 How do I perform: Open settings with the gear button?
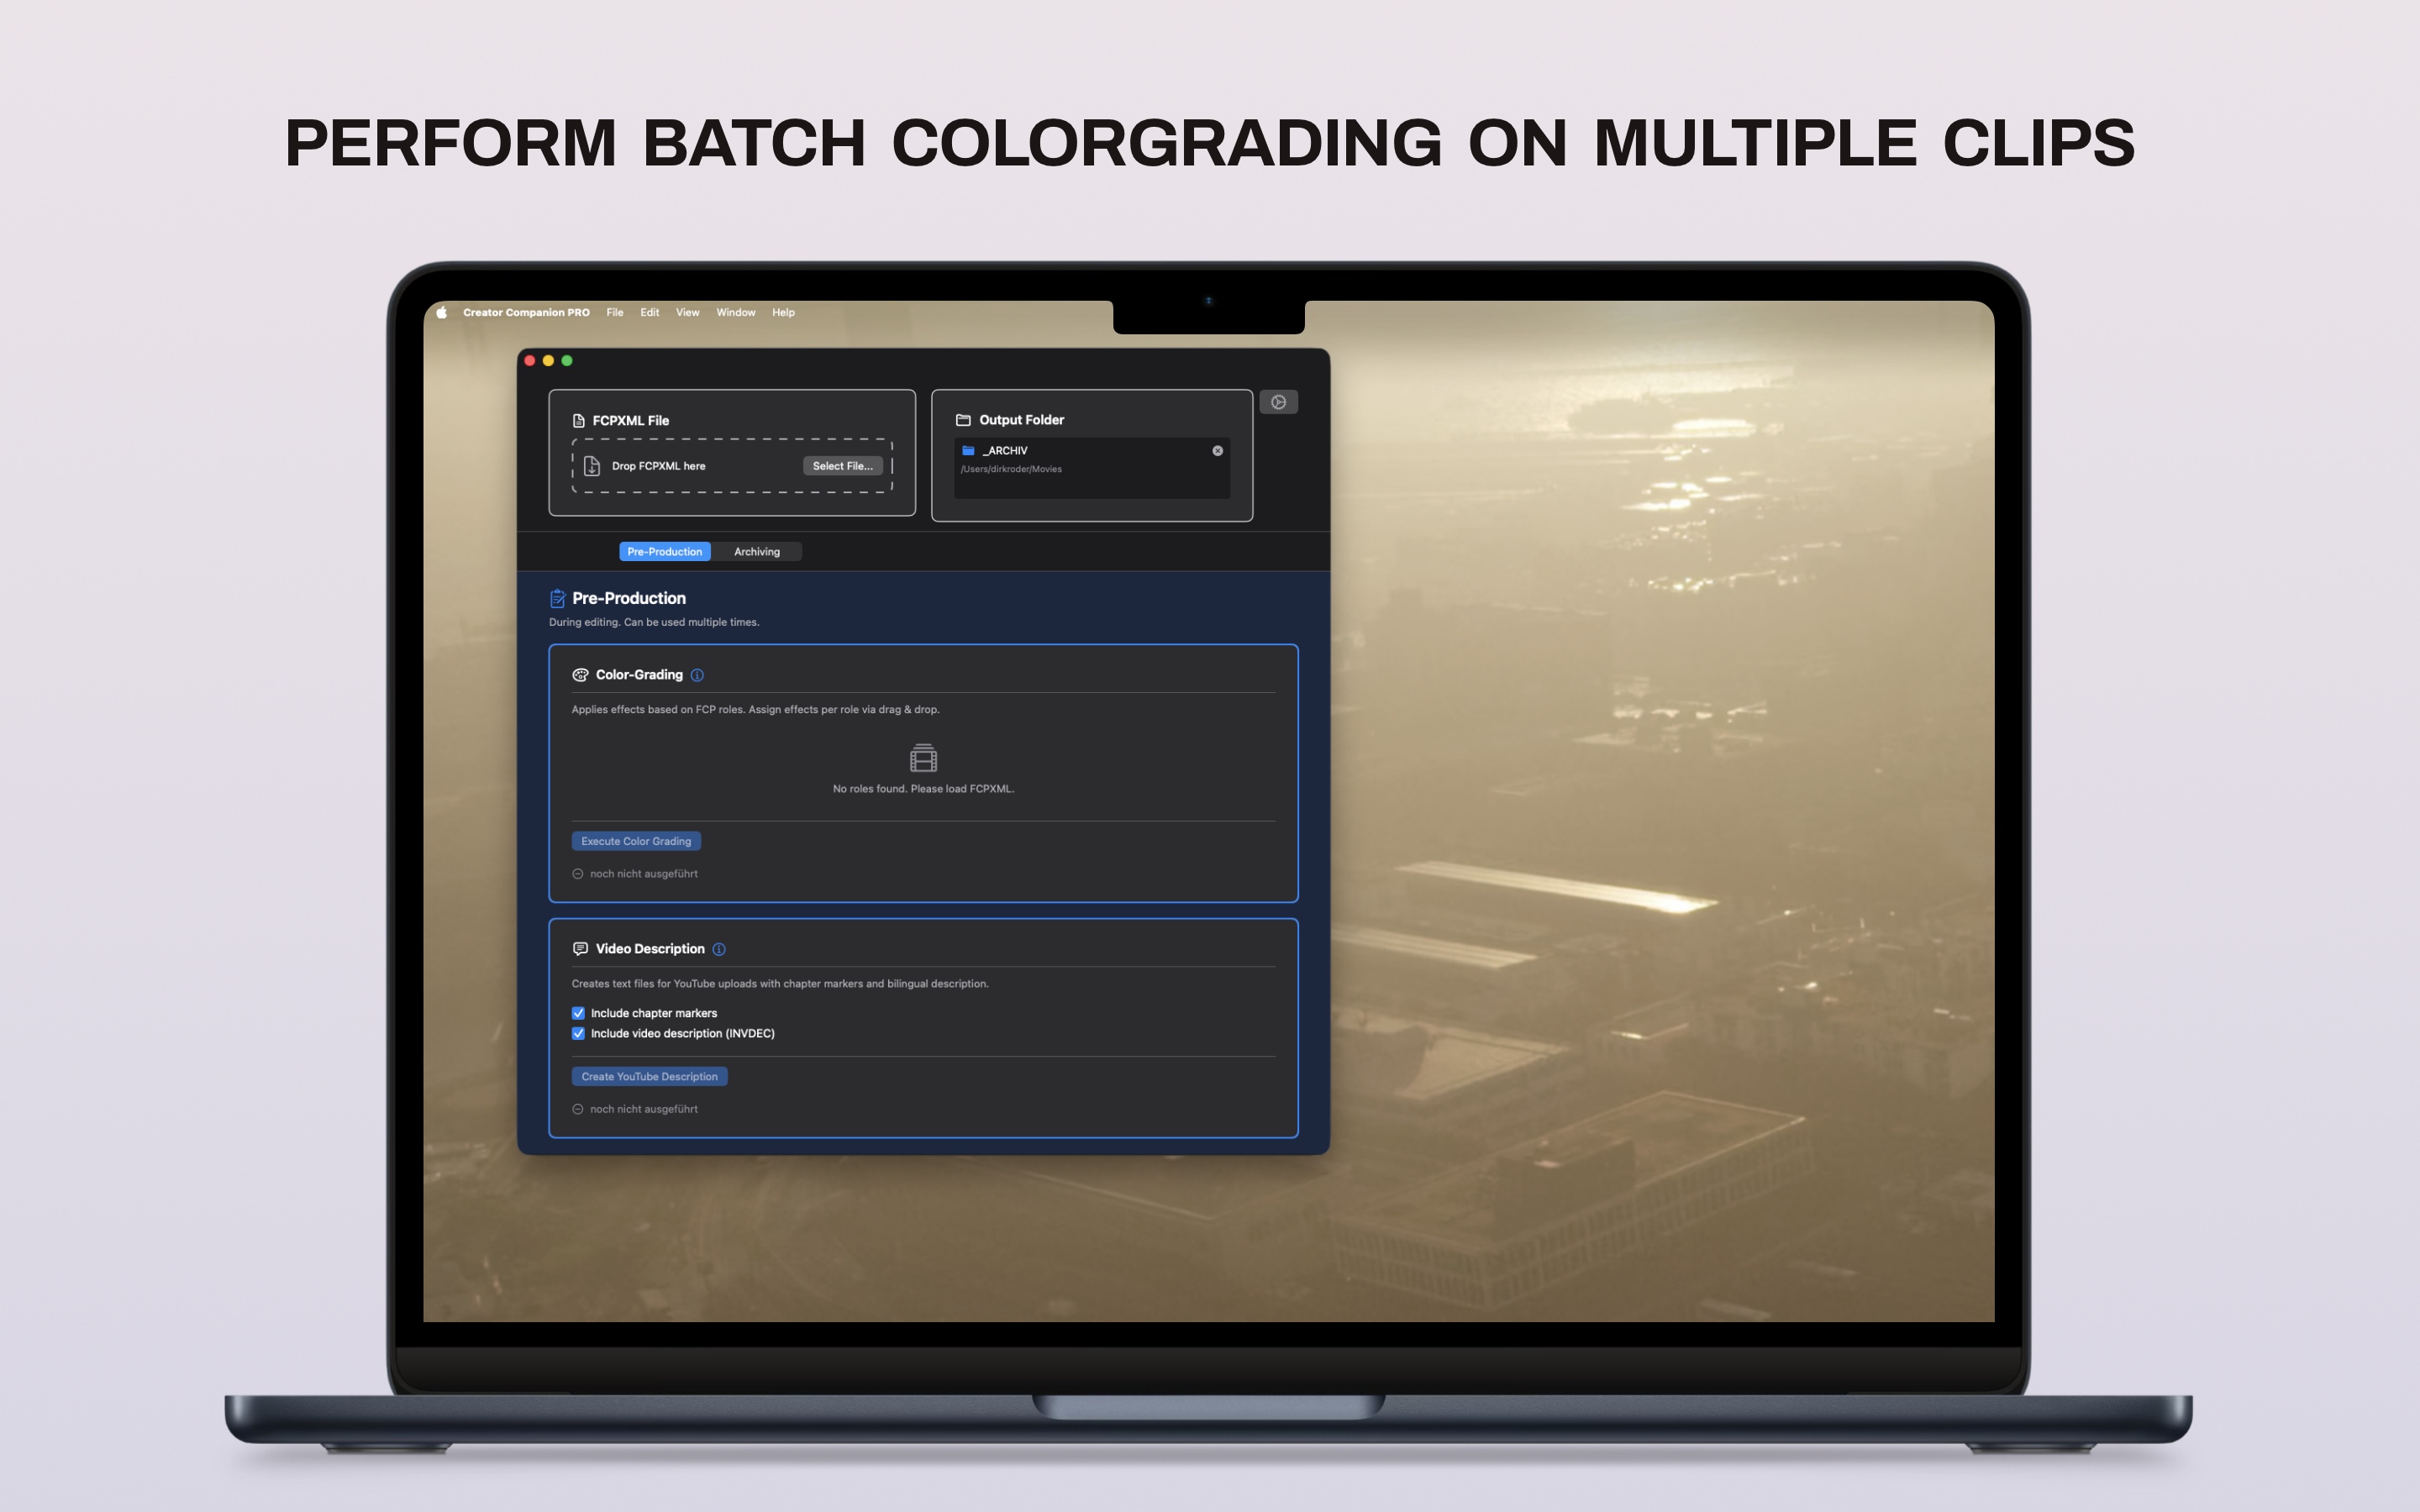click(1279, 402)
